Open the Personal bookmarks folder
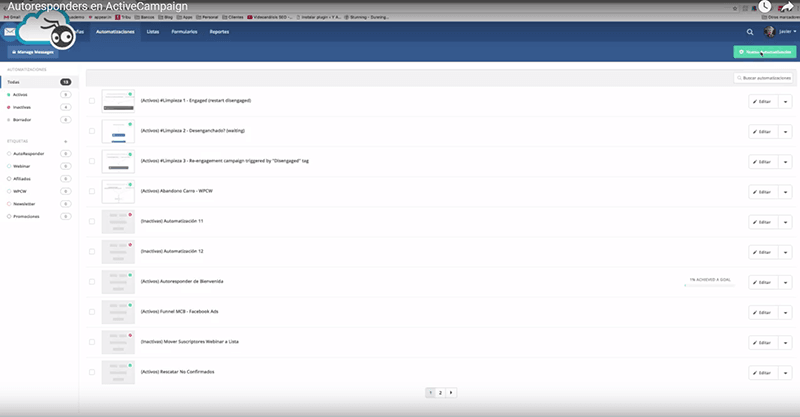The image size is (800, 417). [x=207, y=17]
